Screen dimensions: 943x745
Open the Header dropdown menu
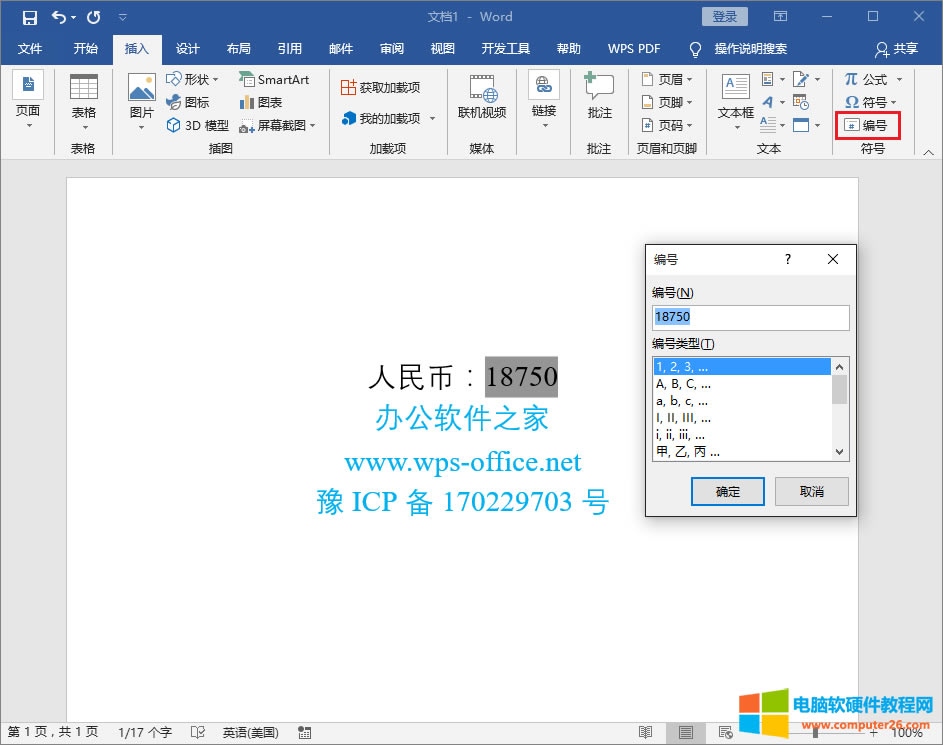coord(663,80)
